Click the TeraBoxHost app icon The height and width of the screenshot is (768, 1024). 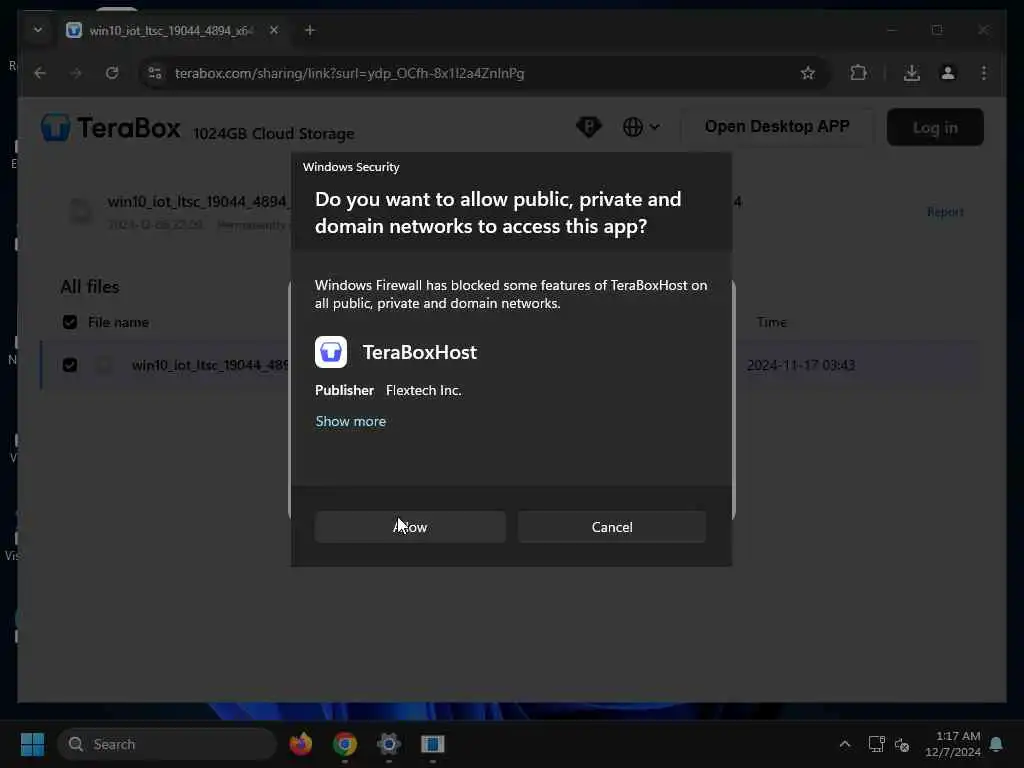[331, 352]
